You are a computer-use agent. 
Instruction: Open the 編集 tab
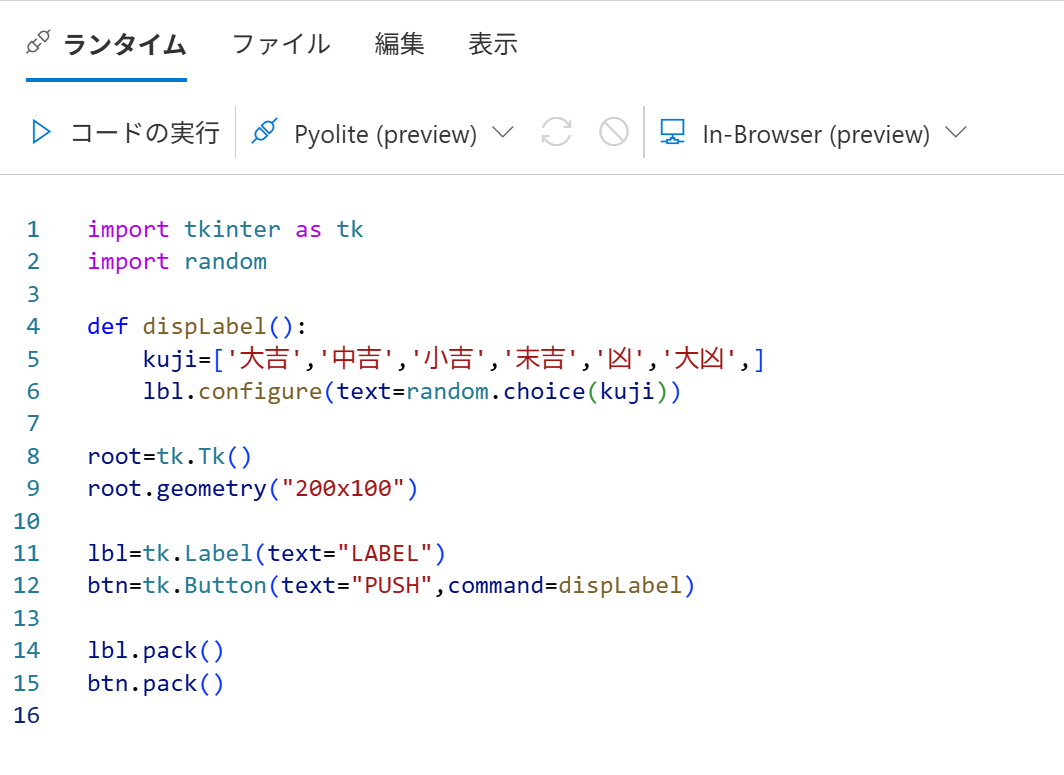tap(400, 45)
